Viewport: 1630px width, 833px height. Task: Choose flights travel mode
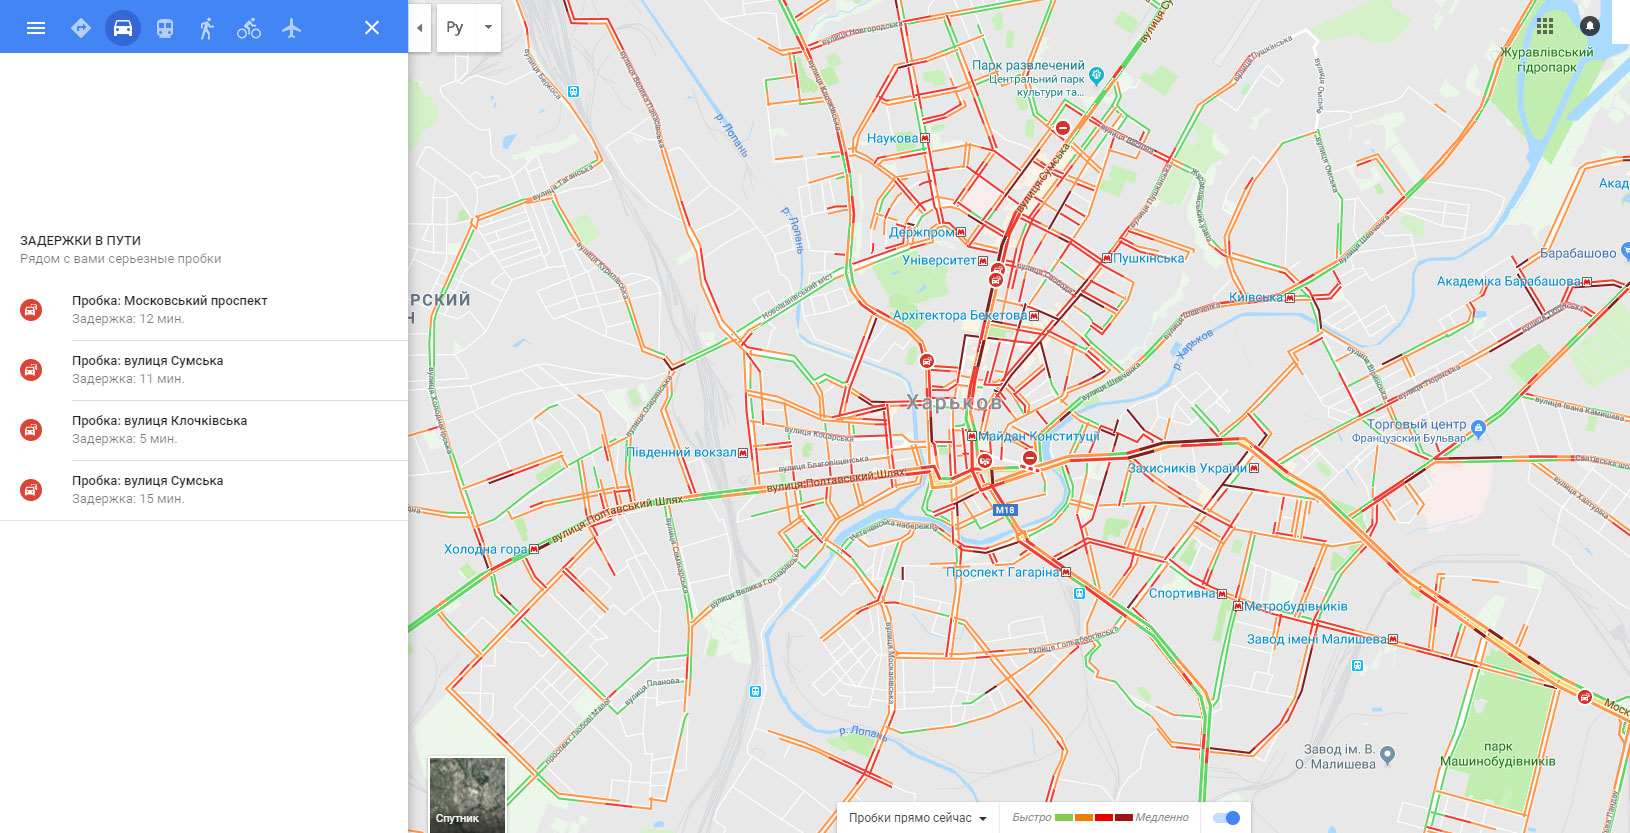(x=291, y=28)
